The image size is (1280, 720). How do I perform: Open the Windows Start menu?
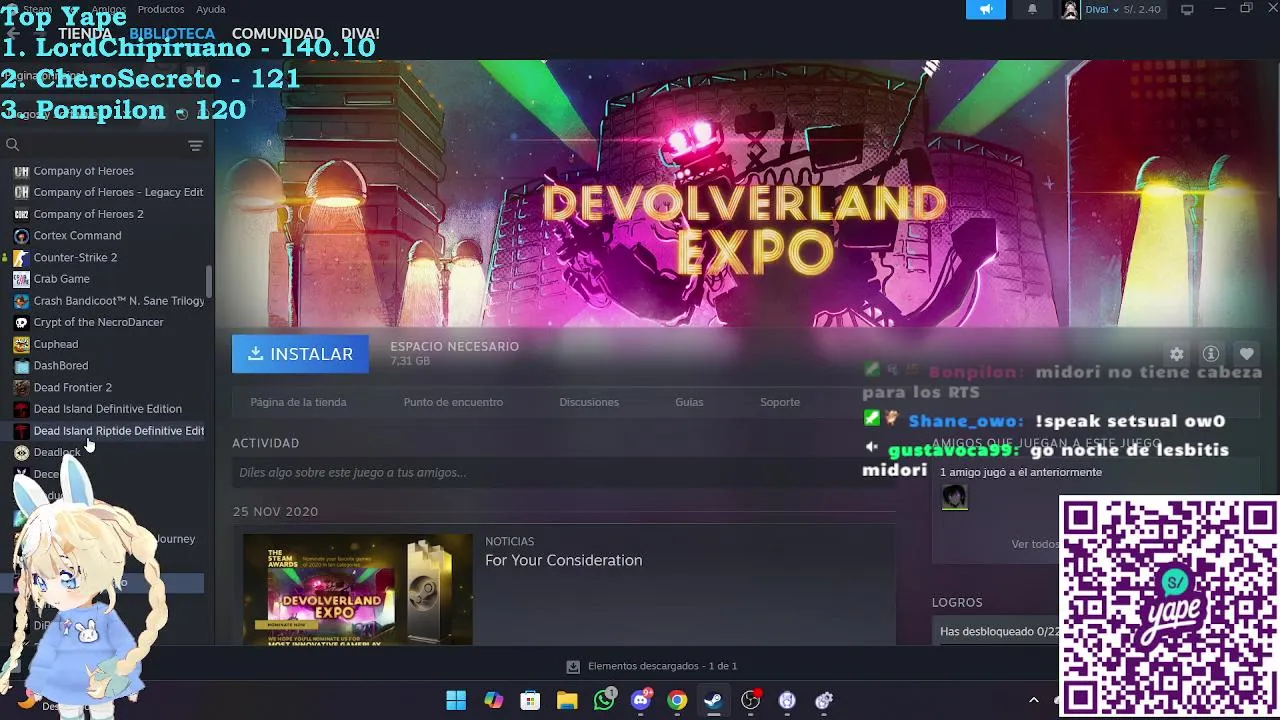(x=456, y=700)
